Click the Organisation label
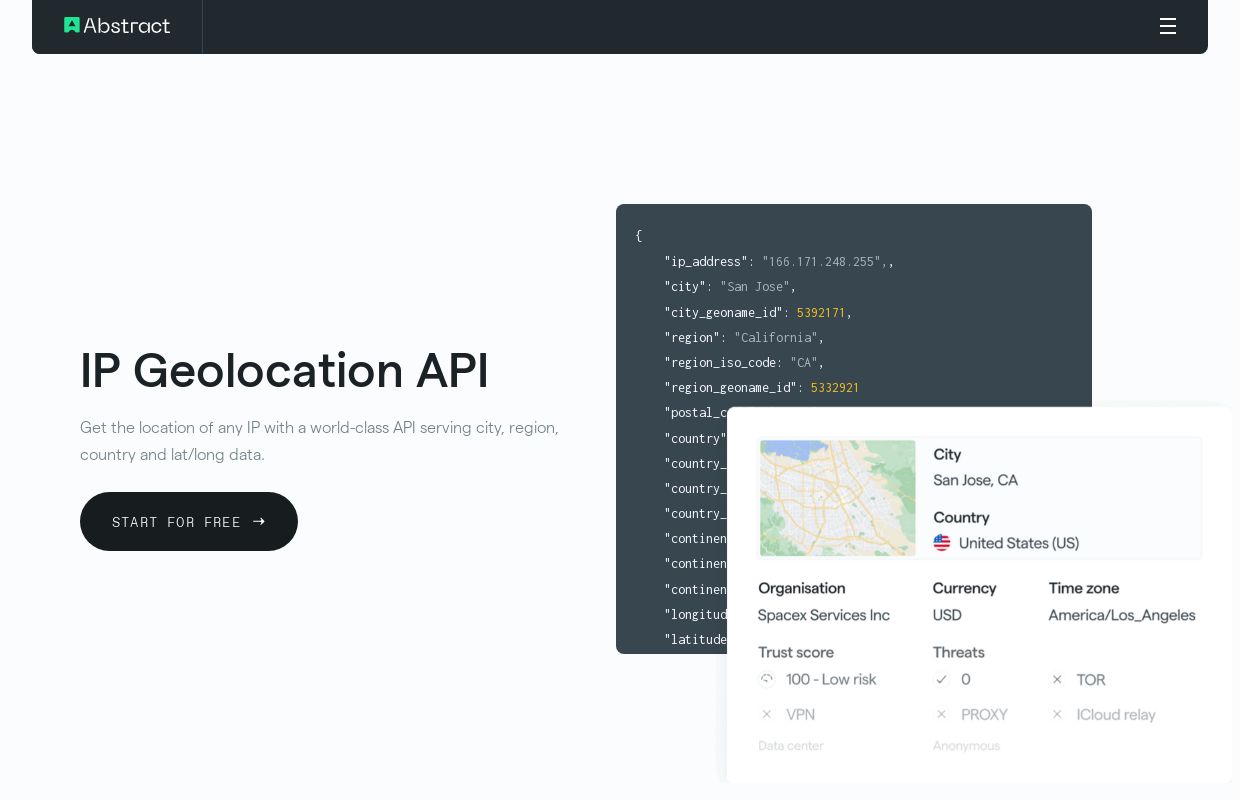The image size is (1240, 800). click(x=802, y=588)
